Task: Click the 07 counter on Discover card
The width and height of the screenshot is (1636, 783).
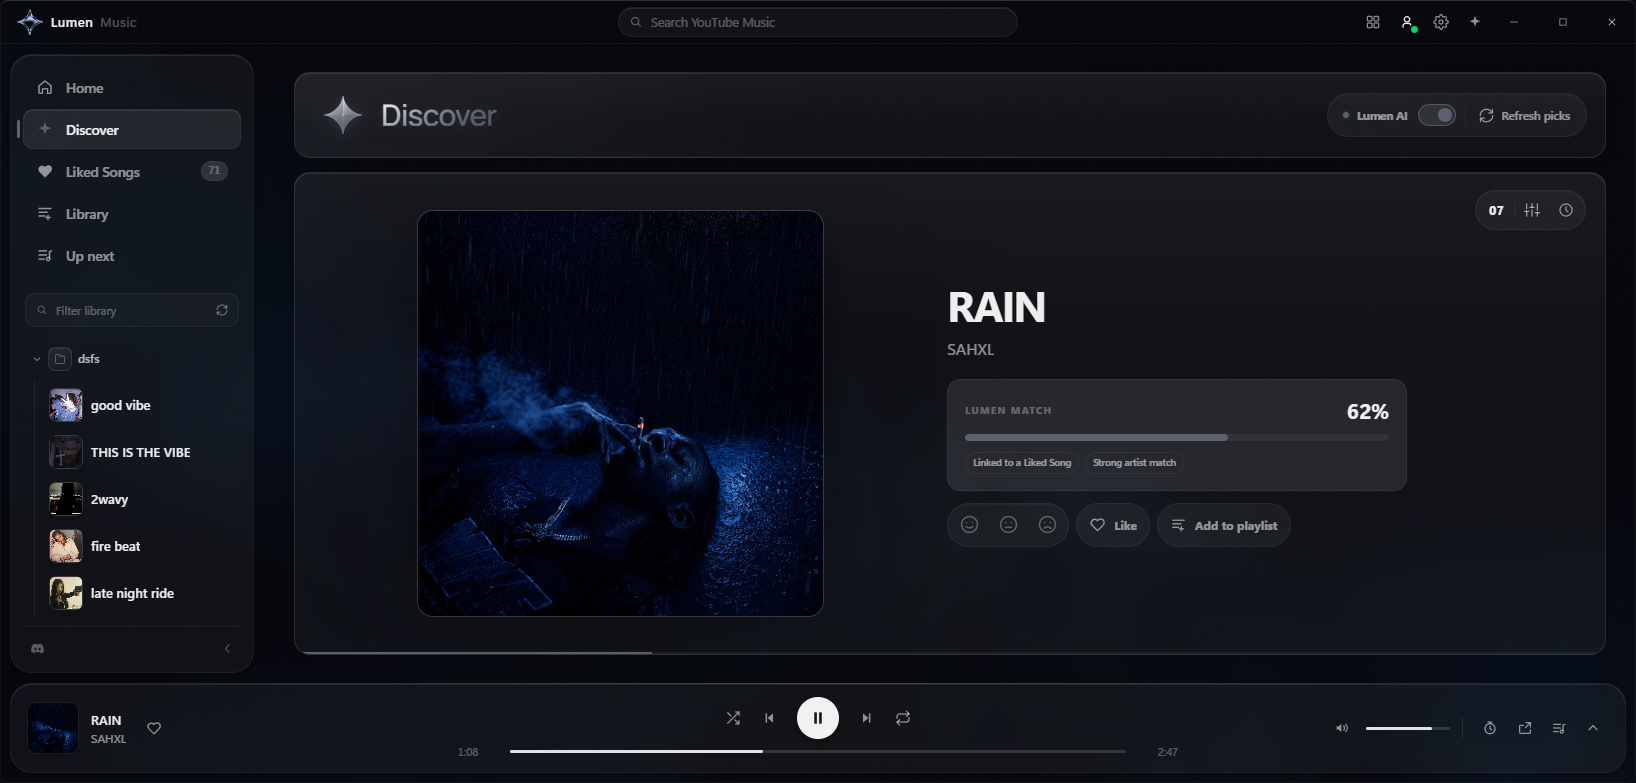Action: (x=1496, y=210)
